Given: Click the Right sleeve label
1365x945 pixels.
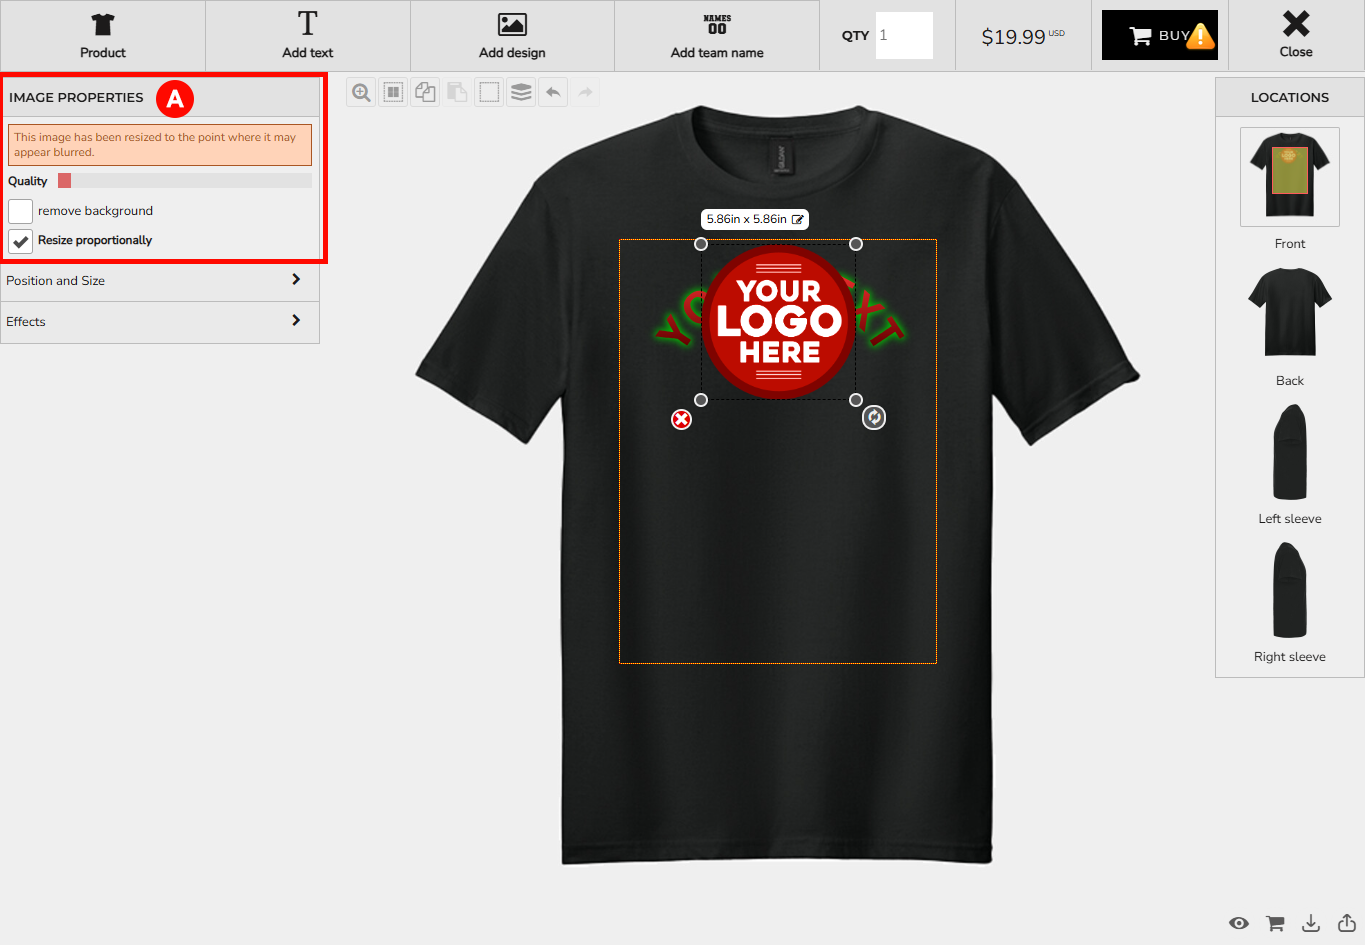Looking at the screenshot, I should 1290,657.
